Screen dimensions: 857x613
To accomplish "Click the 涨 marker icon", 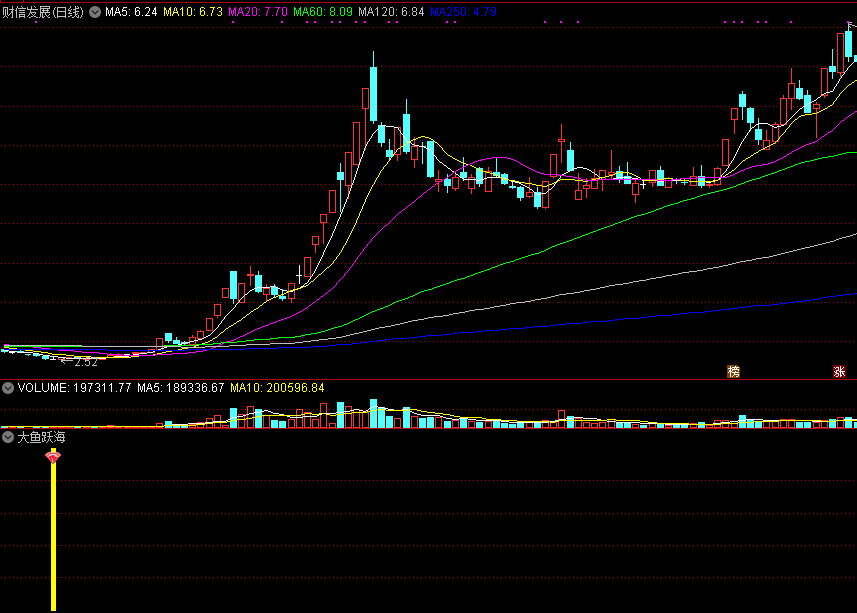I will coord(840,372).
